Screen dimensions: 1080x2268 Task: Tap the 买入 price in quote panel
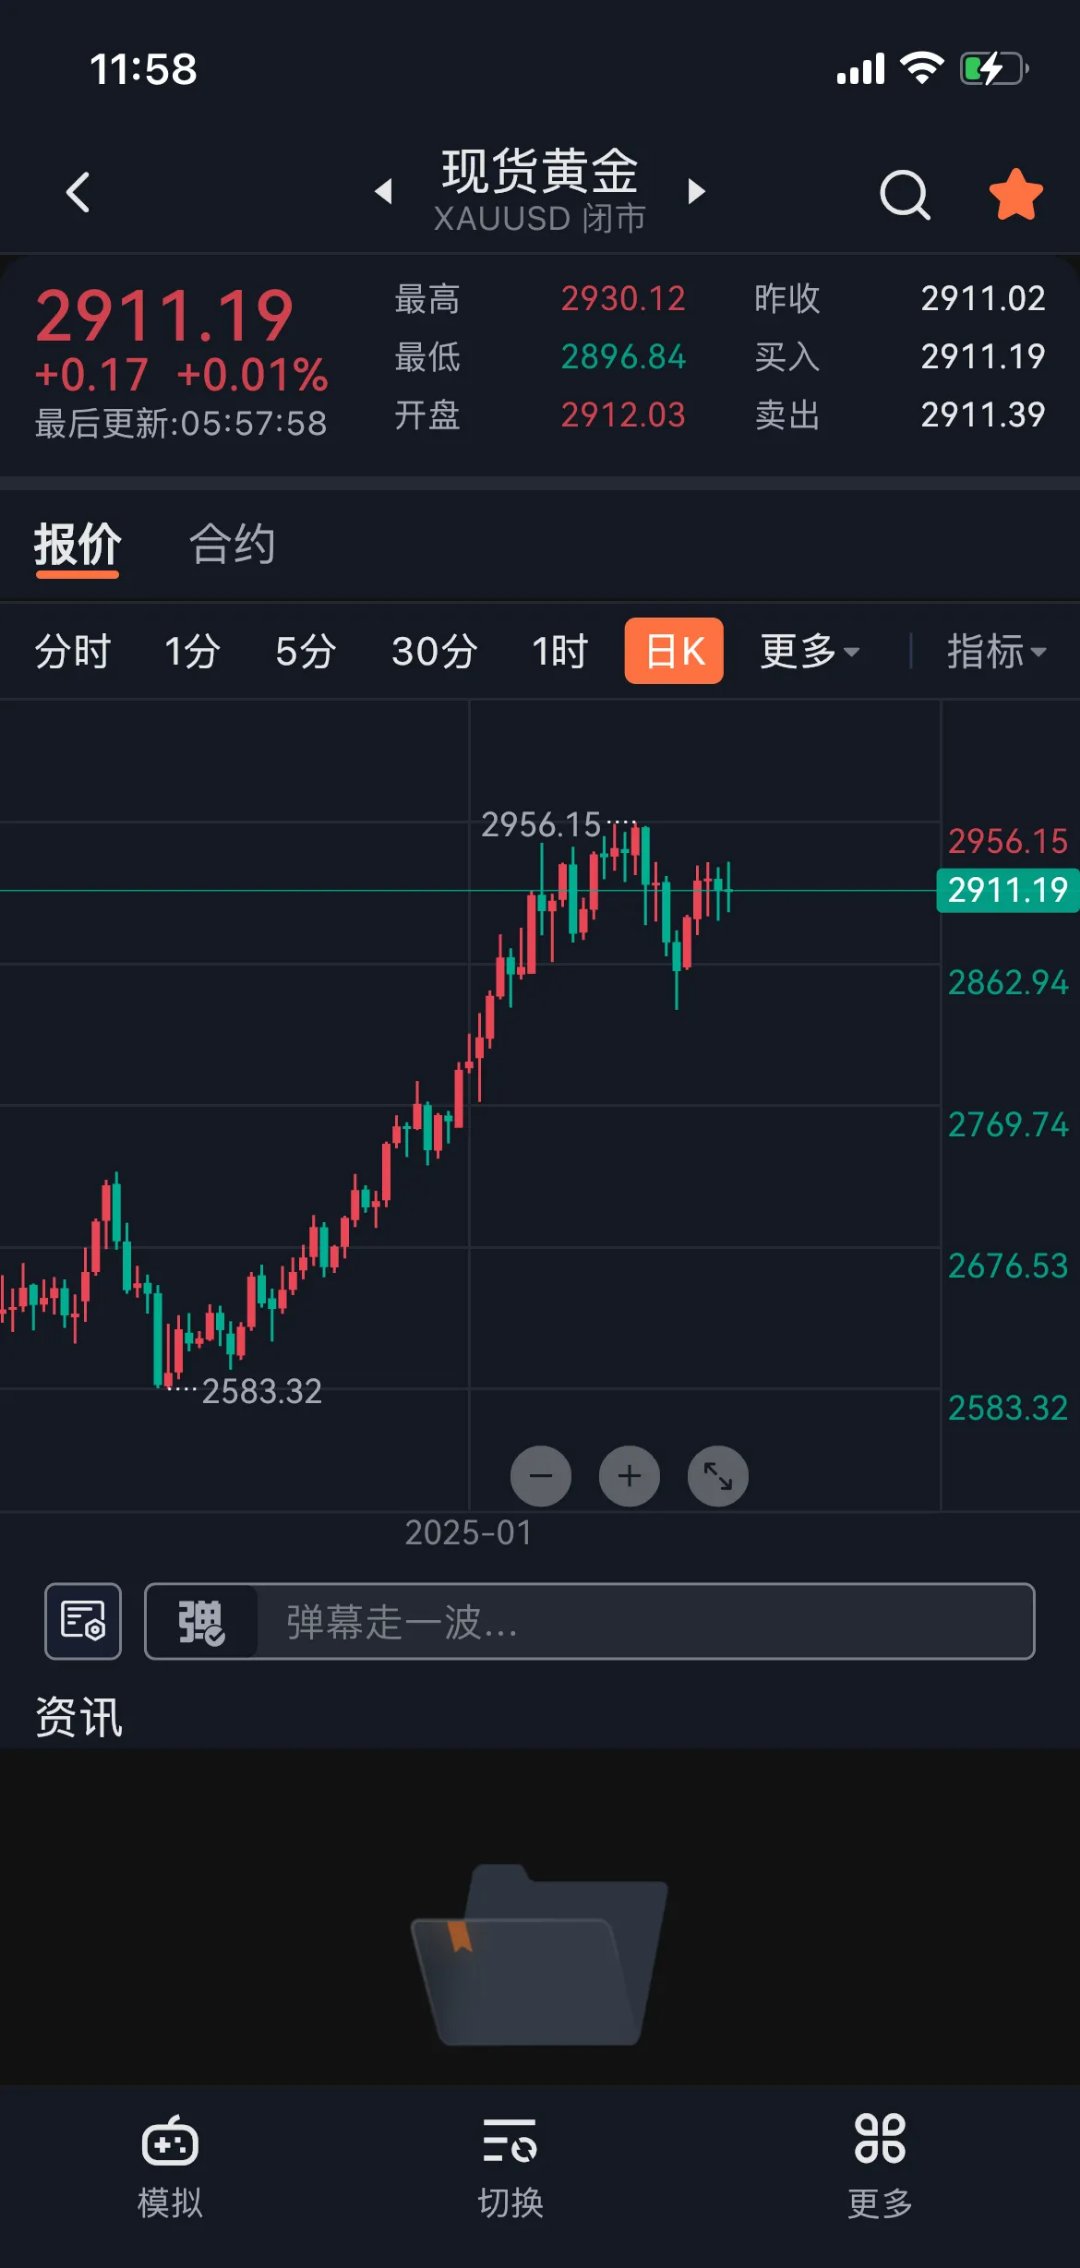point(982,356)
